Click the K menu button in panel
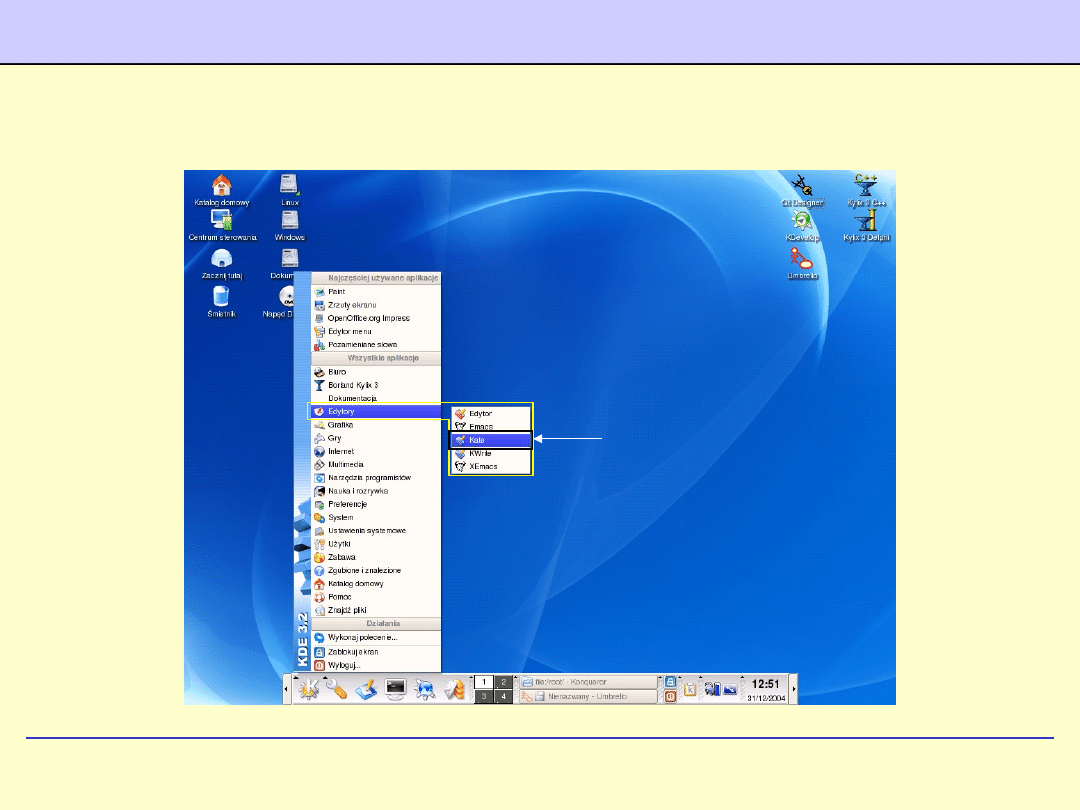 point(308,689)
